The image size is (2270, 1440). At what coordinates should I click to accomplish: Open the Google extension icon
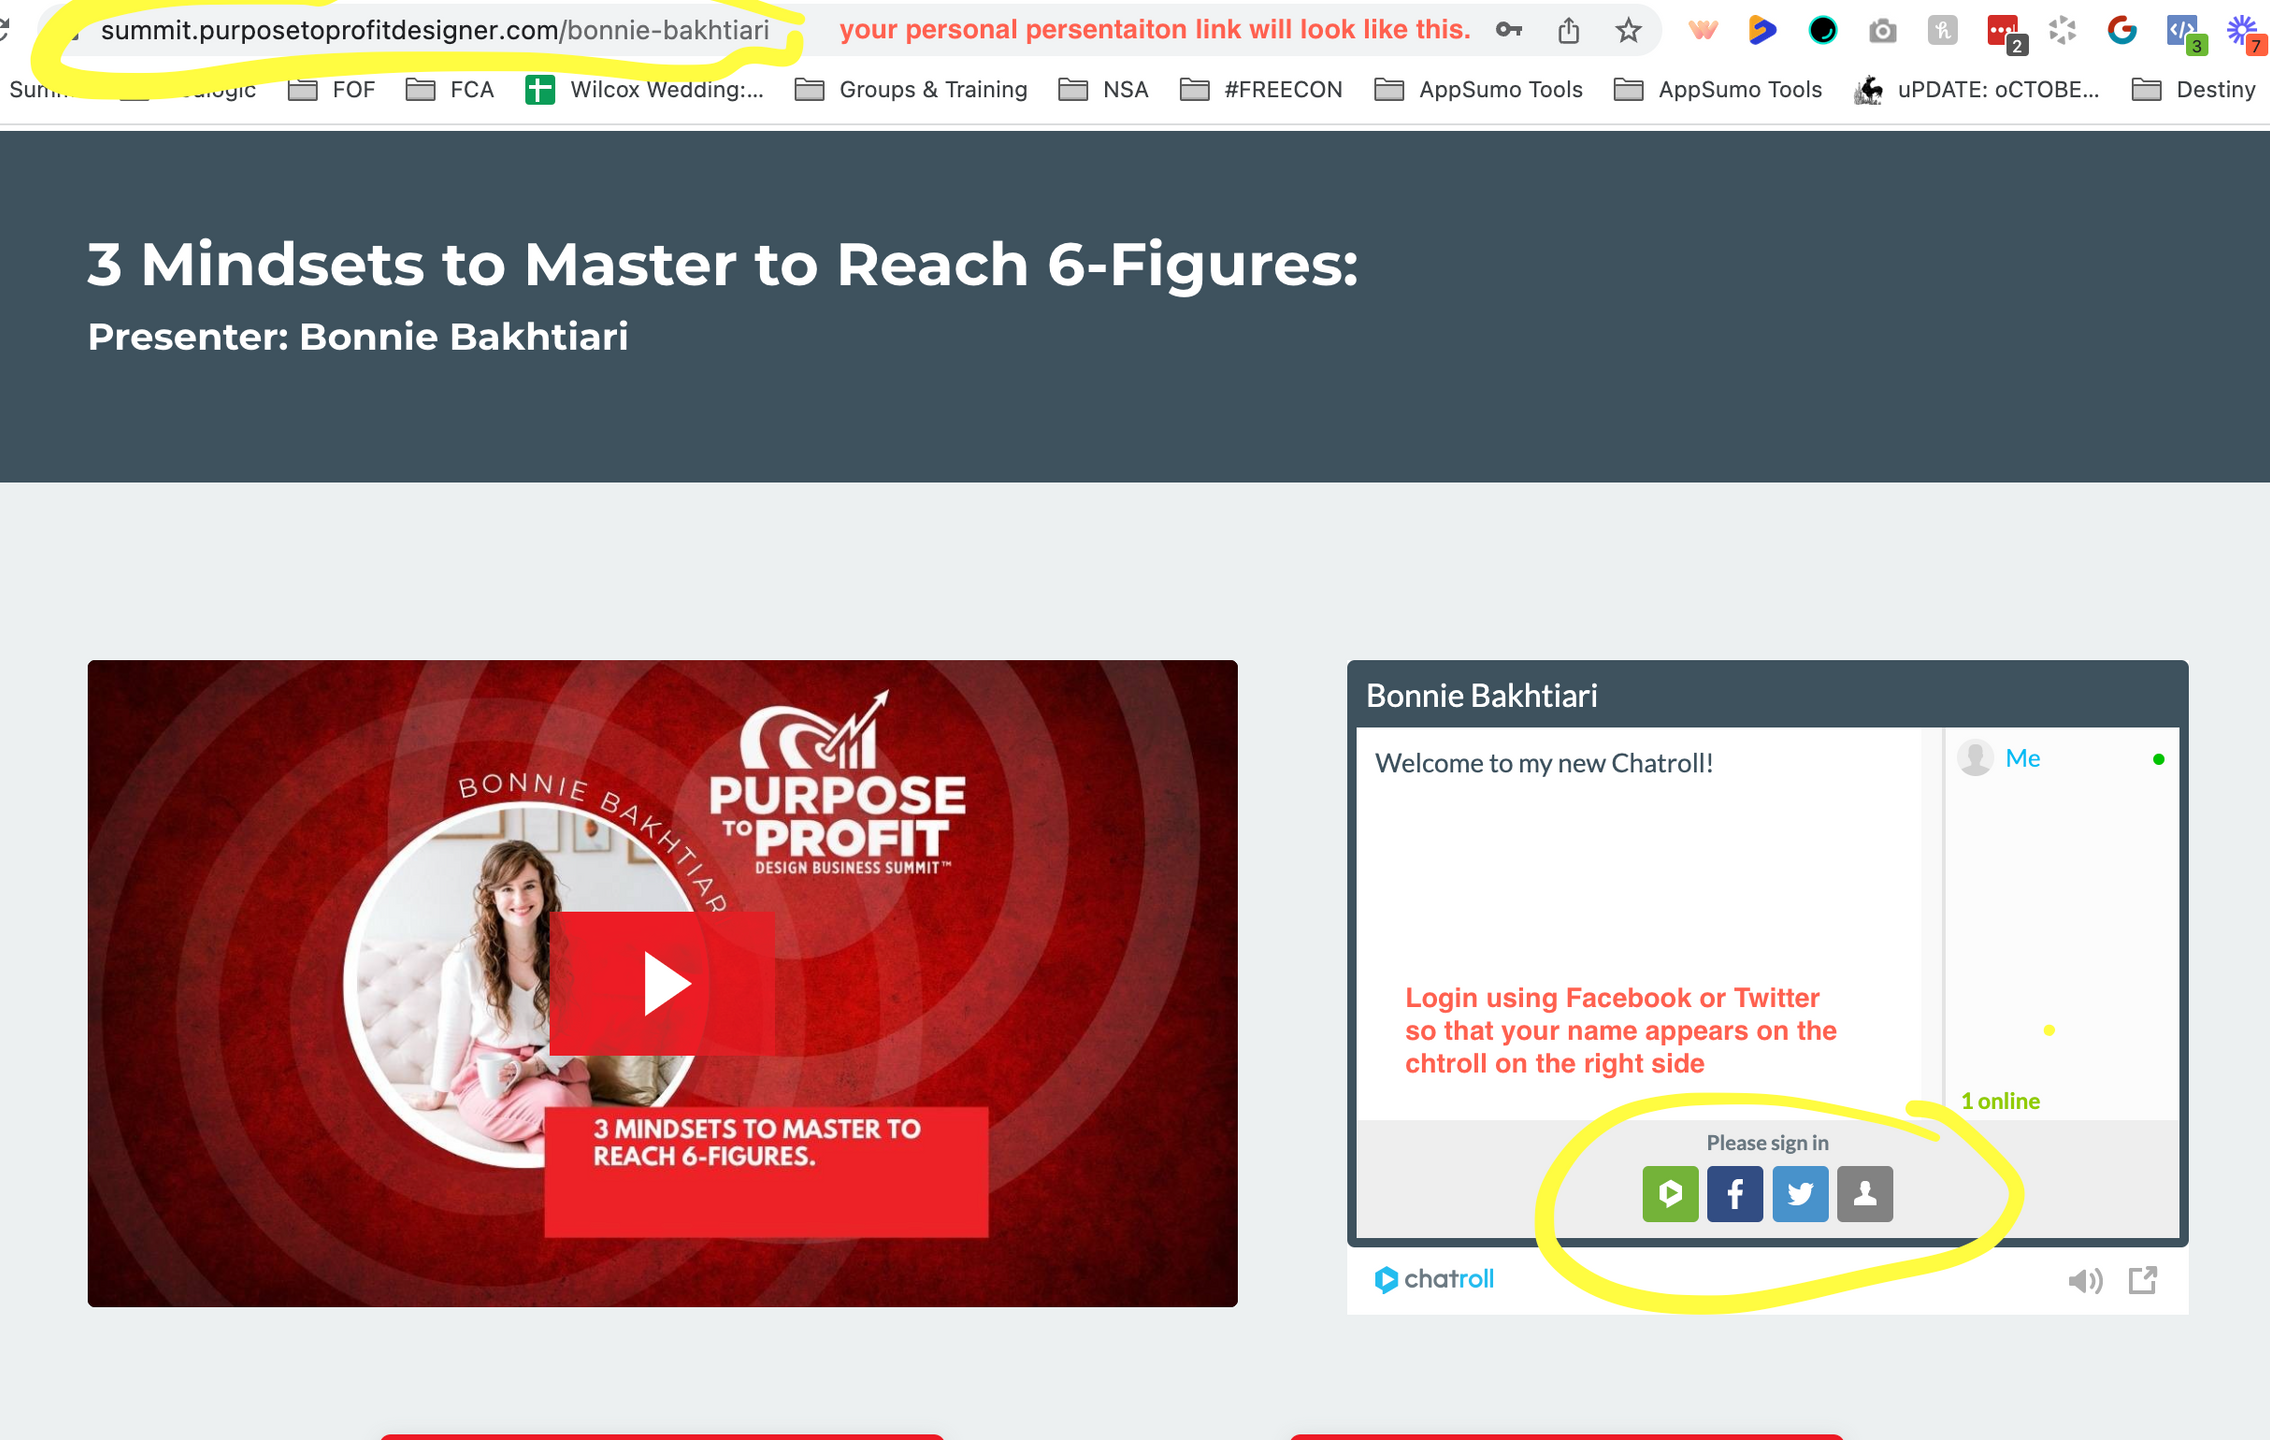[x=2121, y=31]
